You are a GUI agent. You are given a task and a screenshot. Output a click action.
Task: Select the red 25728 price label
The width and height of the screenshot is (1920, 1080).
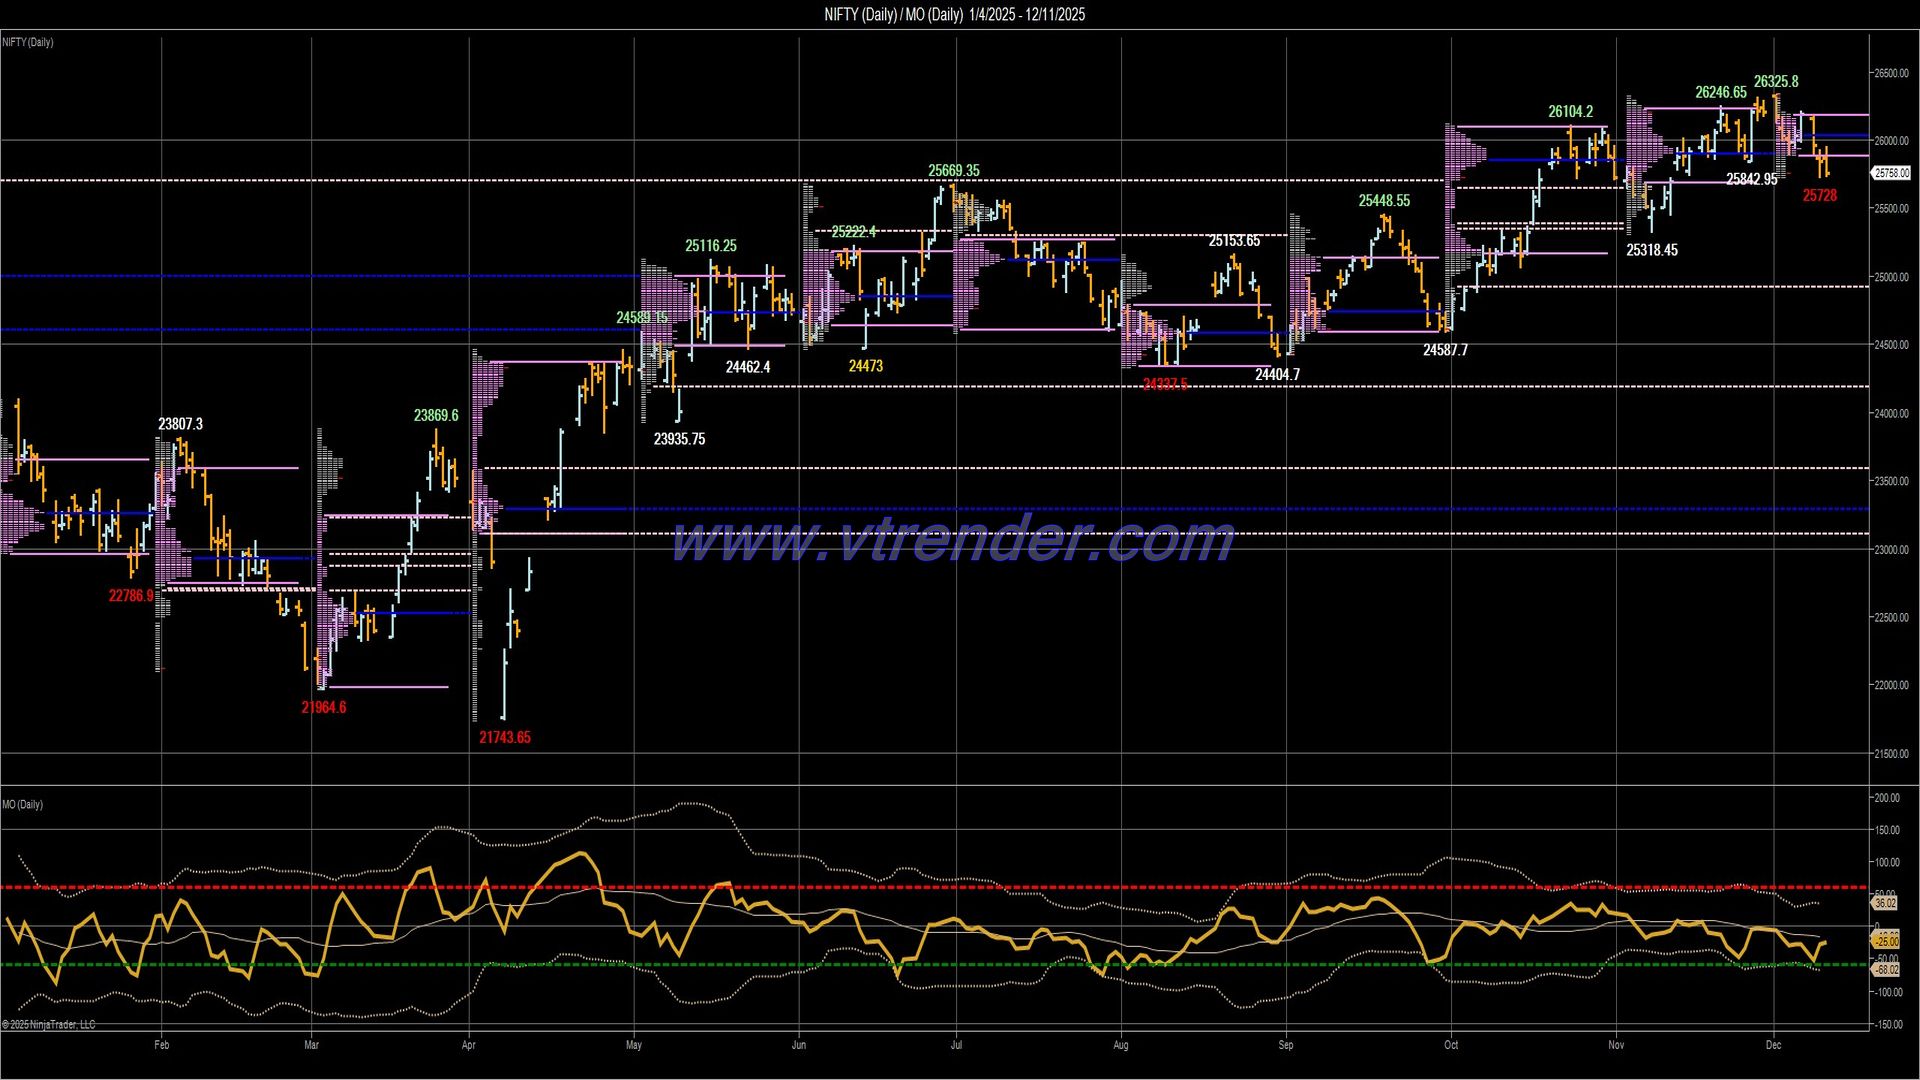pyautogui.click(x=1822, y=196)
